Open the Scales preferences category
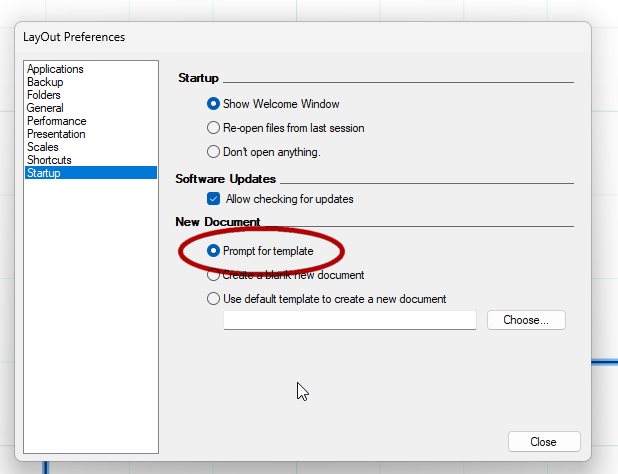 pyautogui.click(x=43, y=147)
